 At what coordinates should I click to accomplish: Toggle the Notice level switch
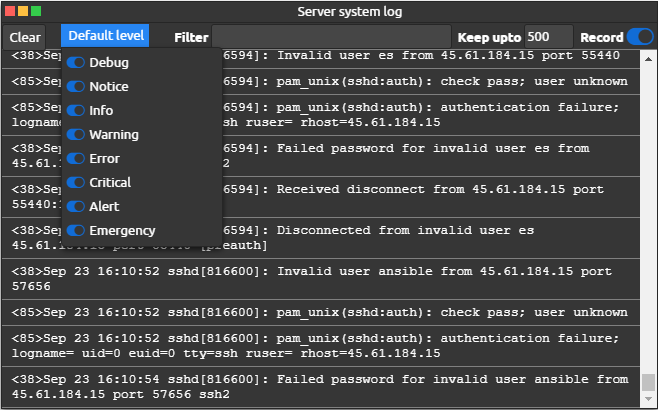tap(76, 87)
